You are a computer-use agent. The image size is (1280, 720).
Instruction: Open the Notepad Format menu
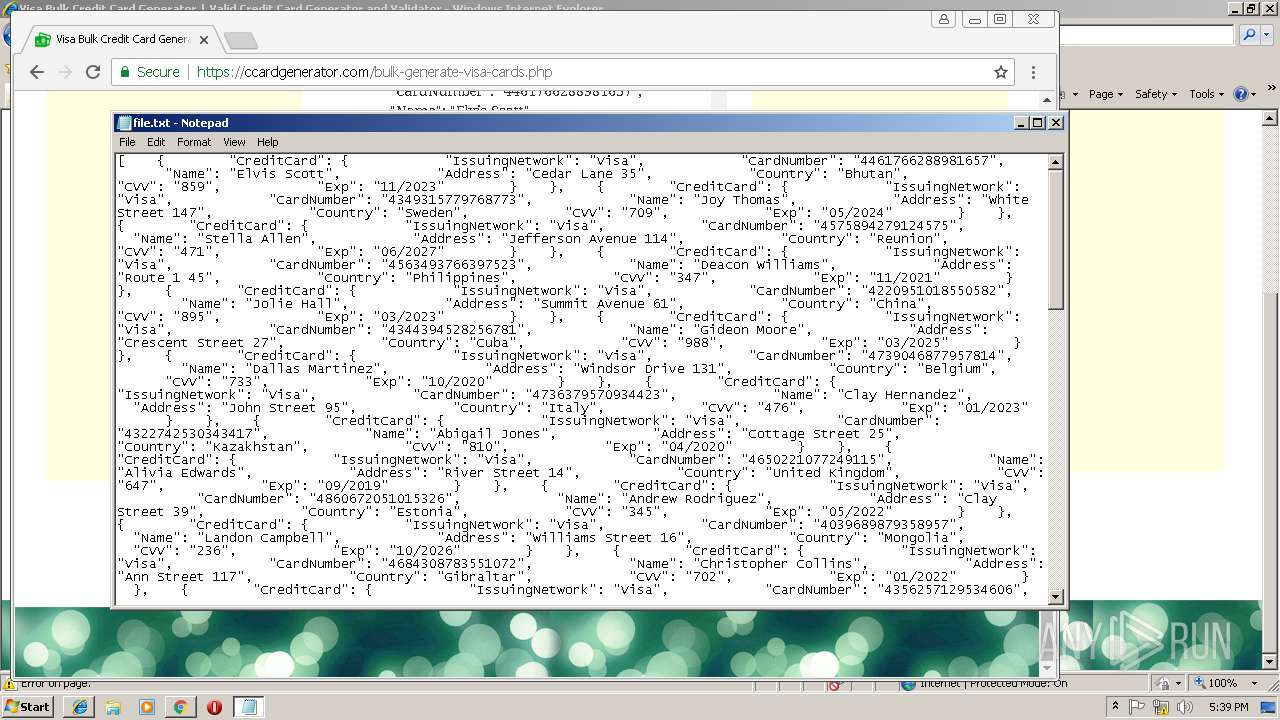(194, 142)
